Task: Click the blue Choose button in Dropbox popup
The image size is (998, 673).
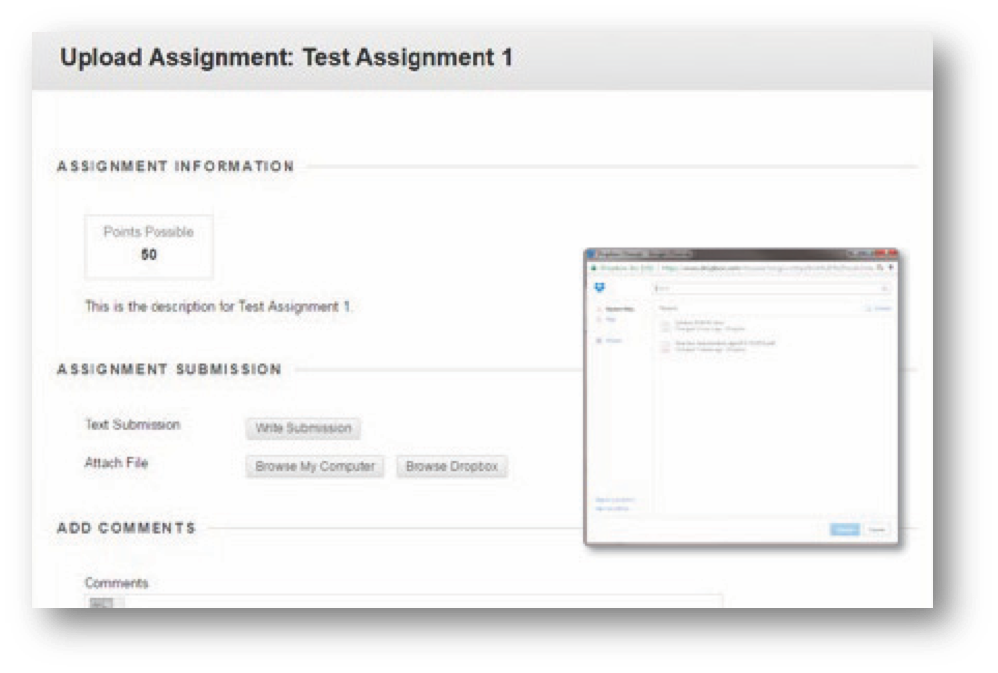Action: [x=844, y=529]
